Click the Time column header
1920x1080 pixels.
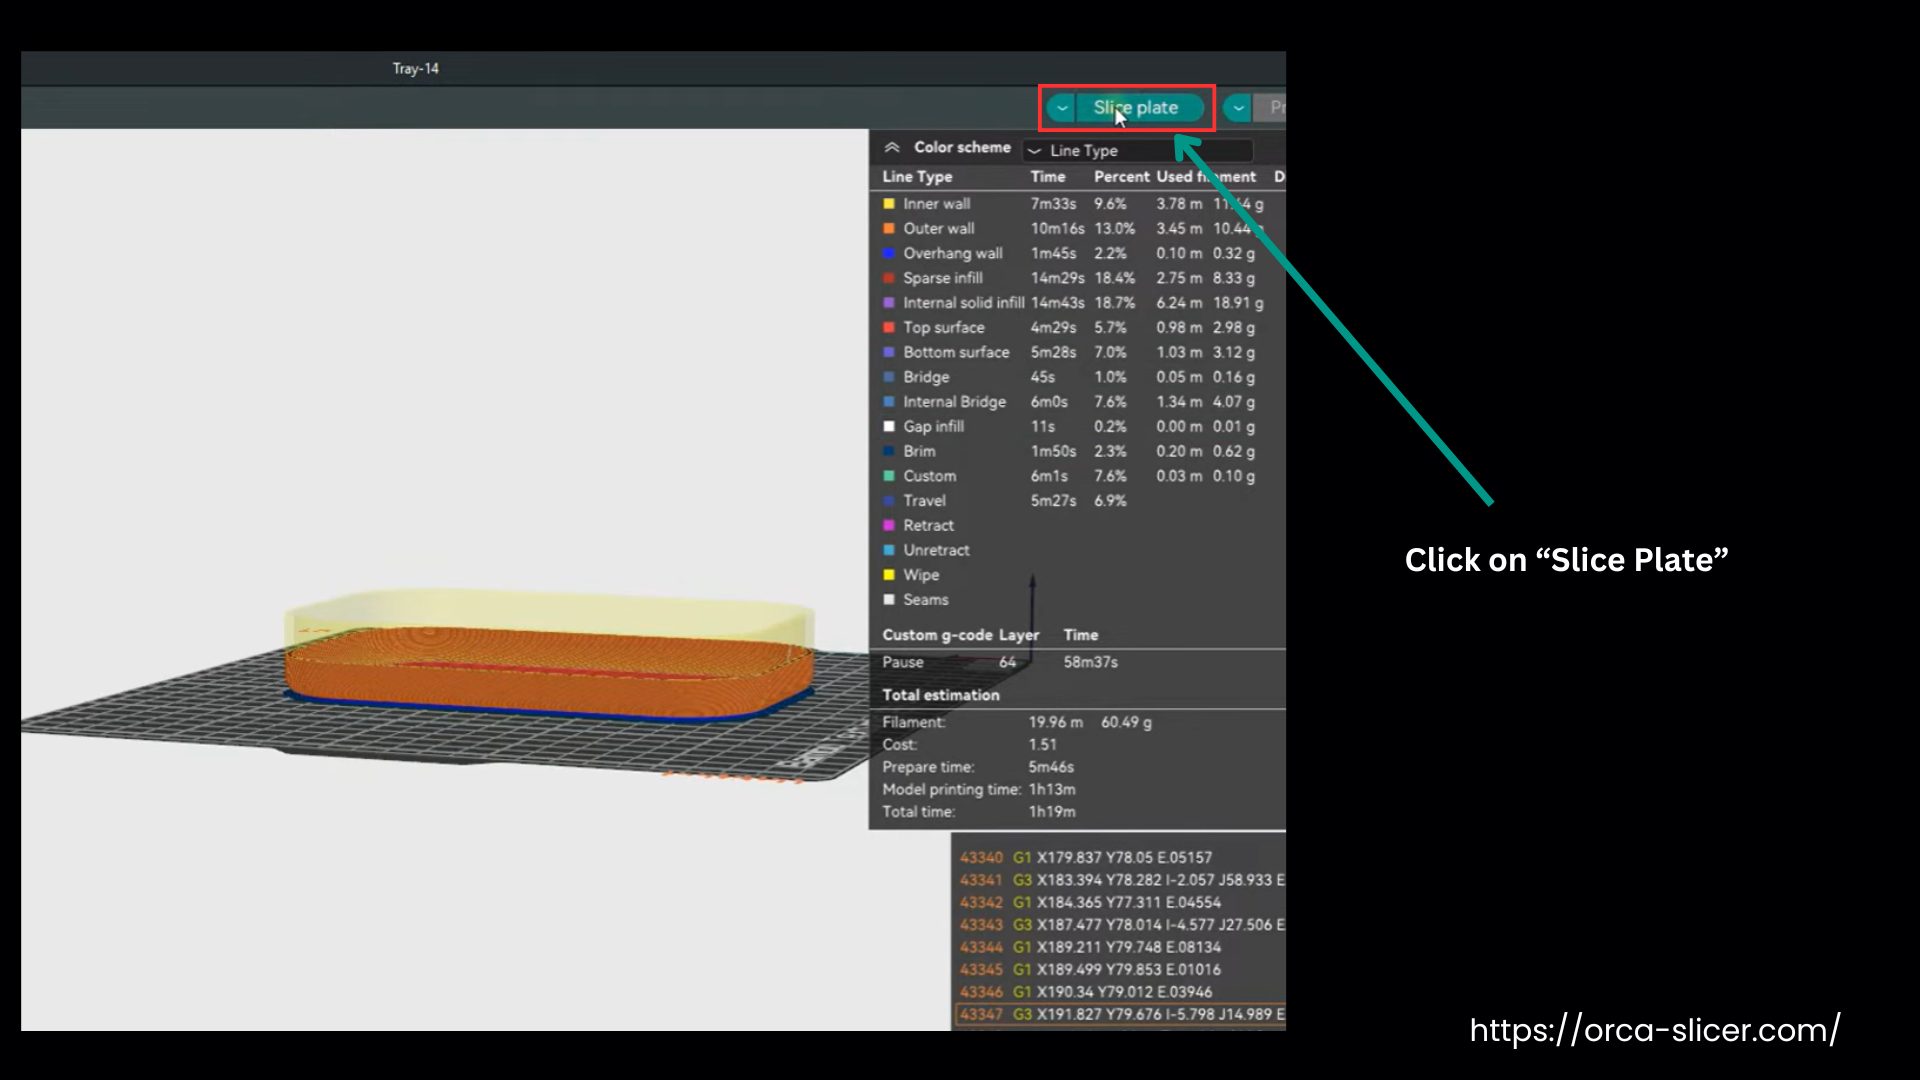(1048, 177)
